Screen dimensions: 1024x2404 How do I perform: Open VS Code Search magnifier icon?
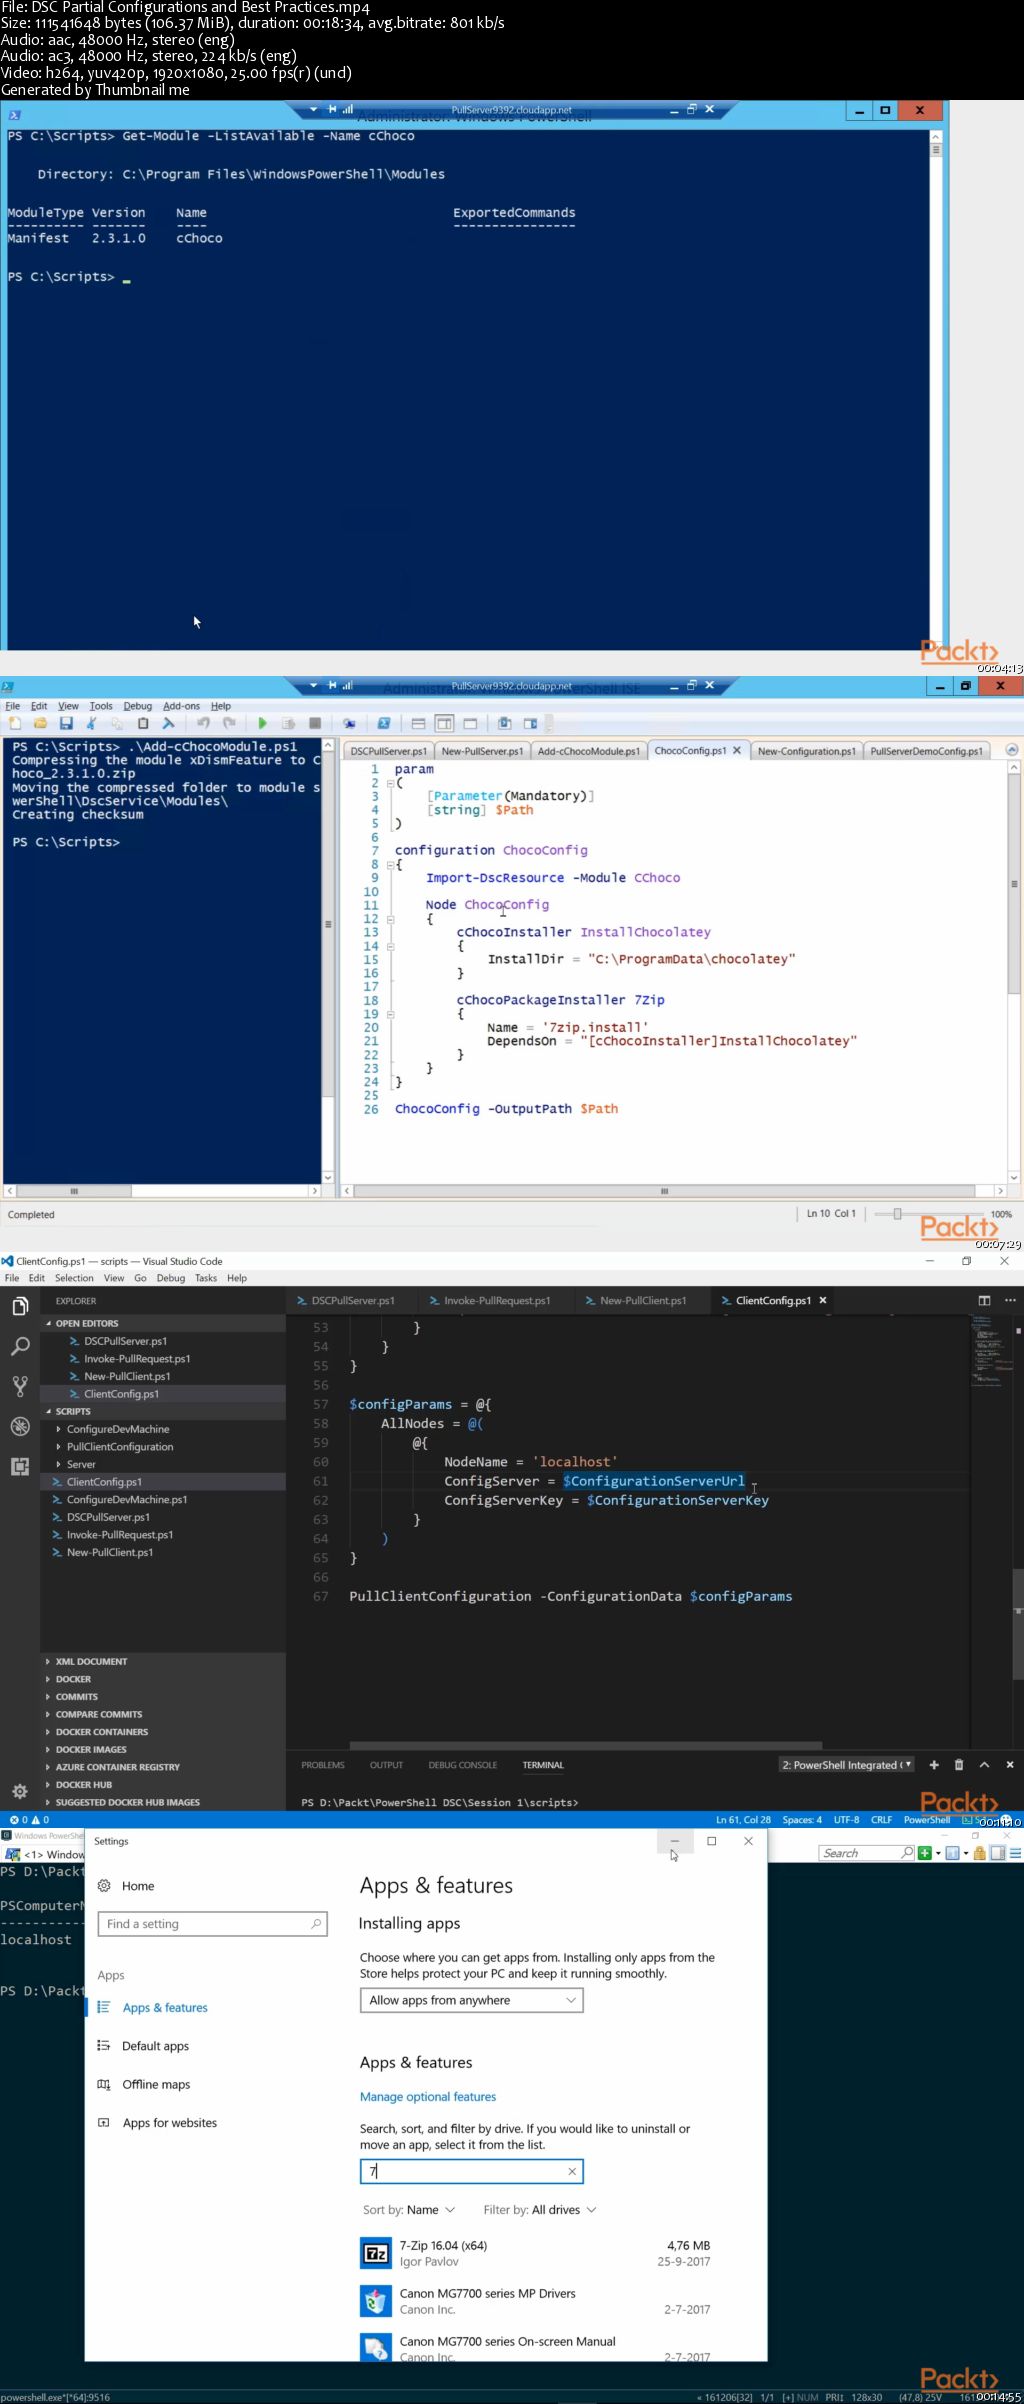pyautogui.click(x=20, y=1346)
